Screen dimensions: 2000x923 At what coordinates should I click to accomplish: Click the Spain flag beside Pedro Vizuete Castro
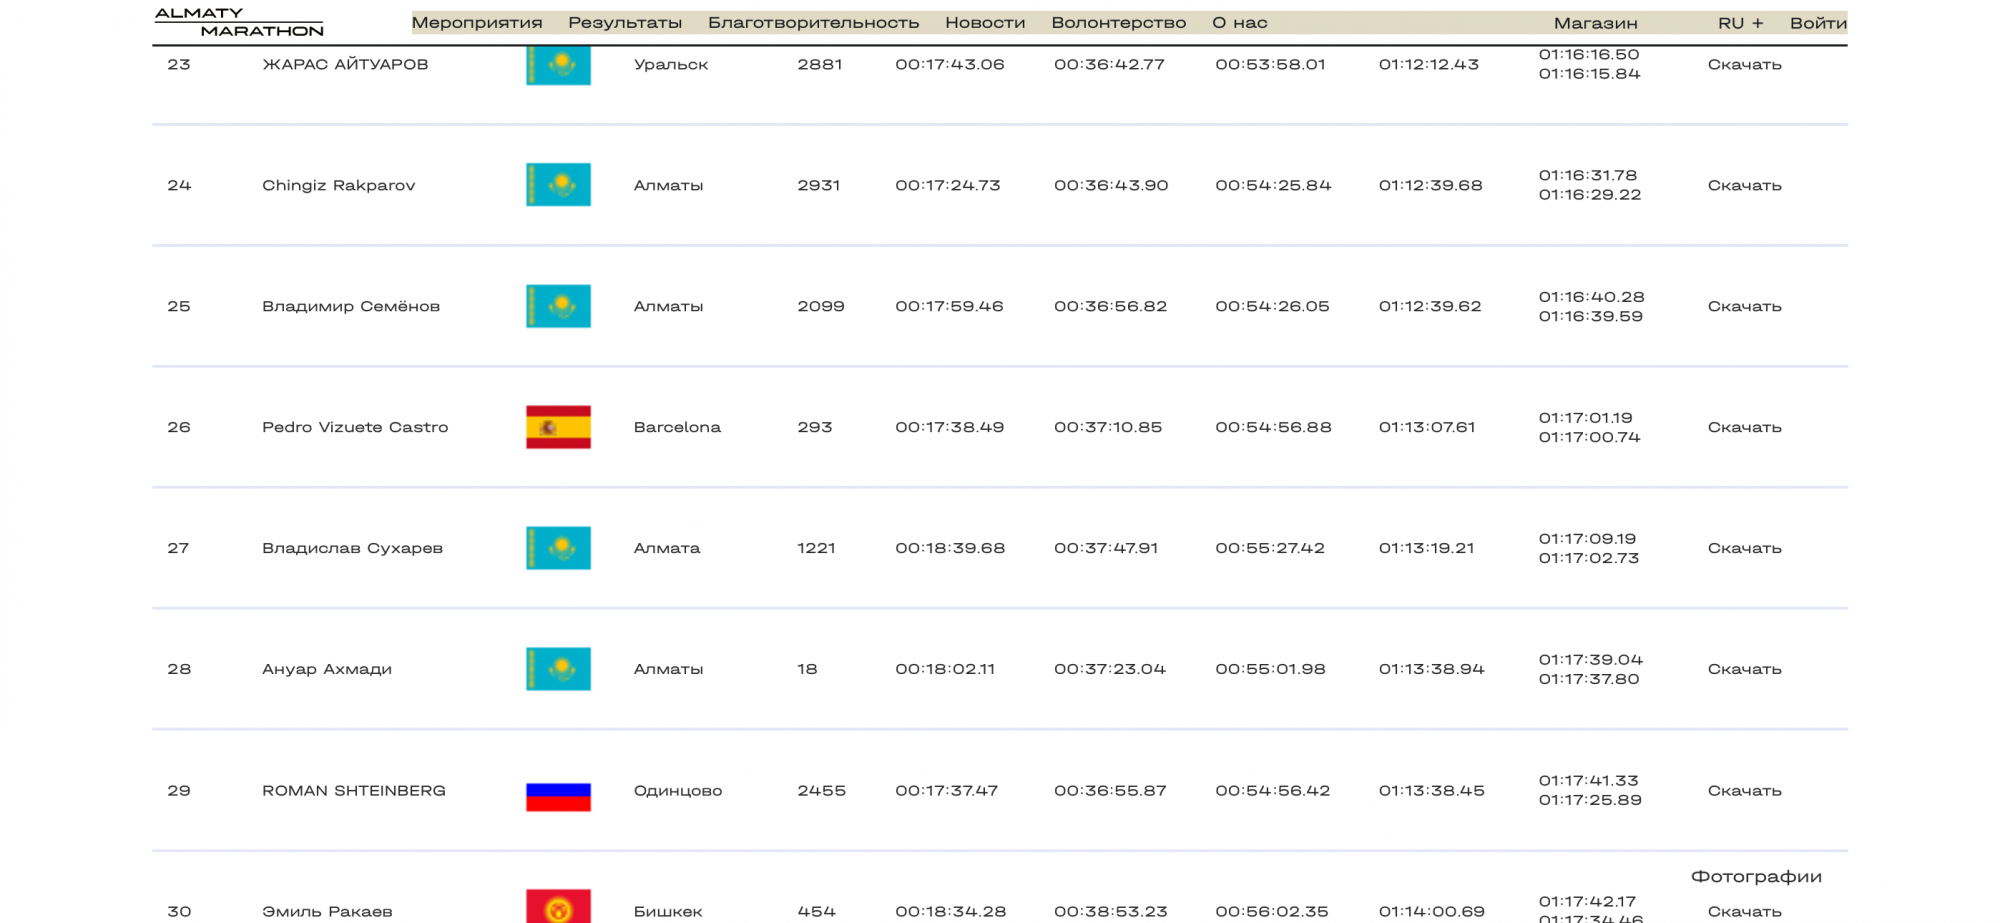pos(558,427)
